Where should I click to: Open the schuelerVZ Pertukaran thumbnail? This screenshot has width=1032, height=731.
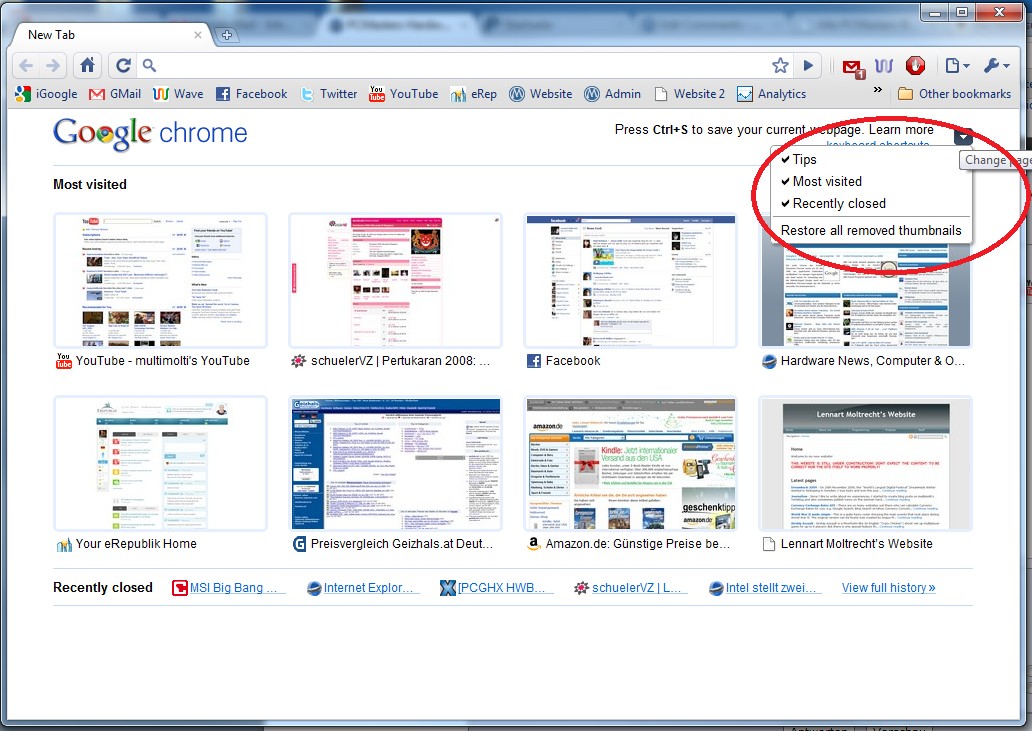(396, 281)
